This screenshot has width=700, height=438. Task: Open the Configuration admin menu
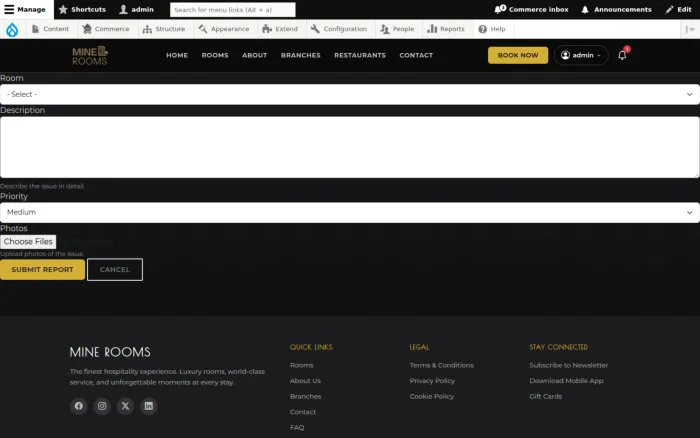click(x=338, y=29)
